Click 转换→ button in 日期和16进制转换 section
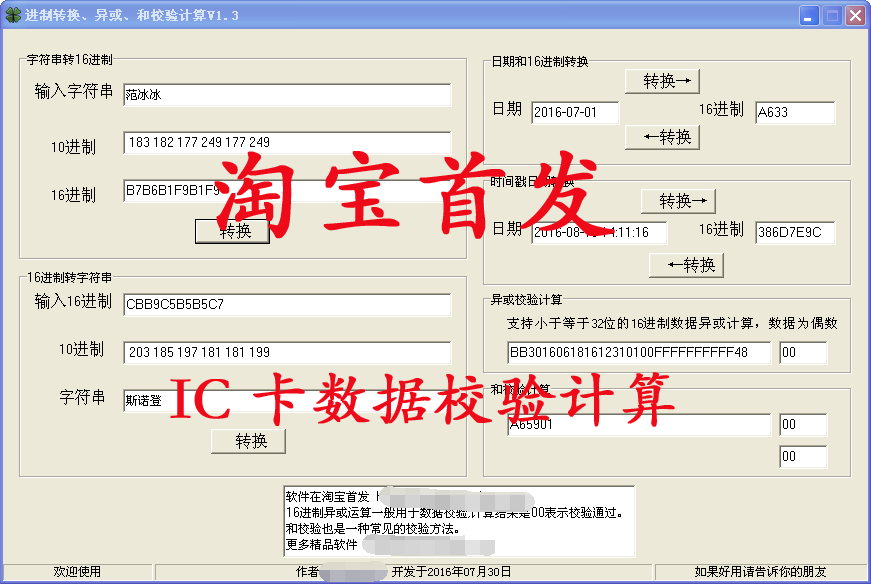Image resolution: width=871 pixels, height=584 pixels. [662, 81]
